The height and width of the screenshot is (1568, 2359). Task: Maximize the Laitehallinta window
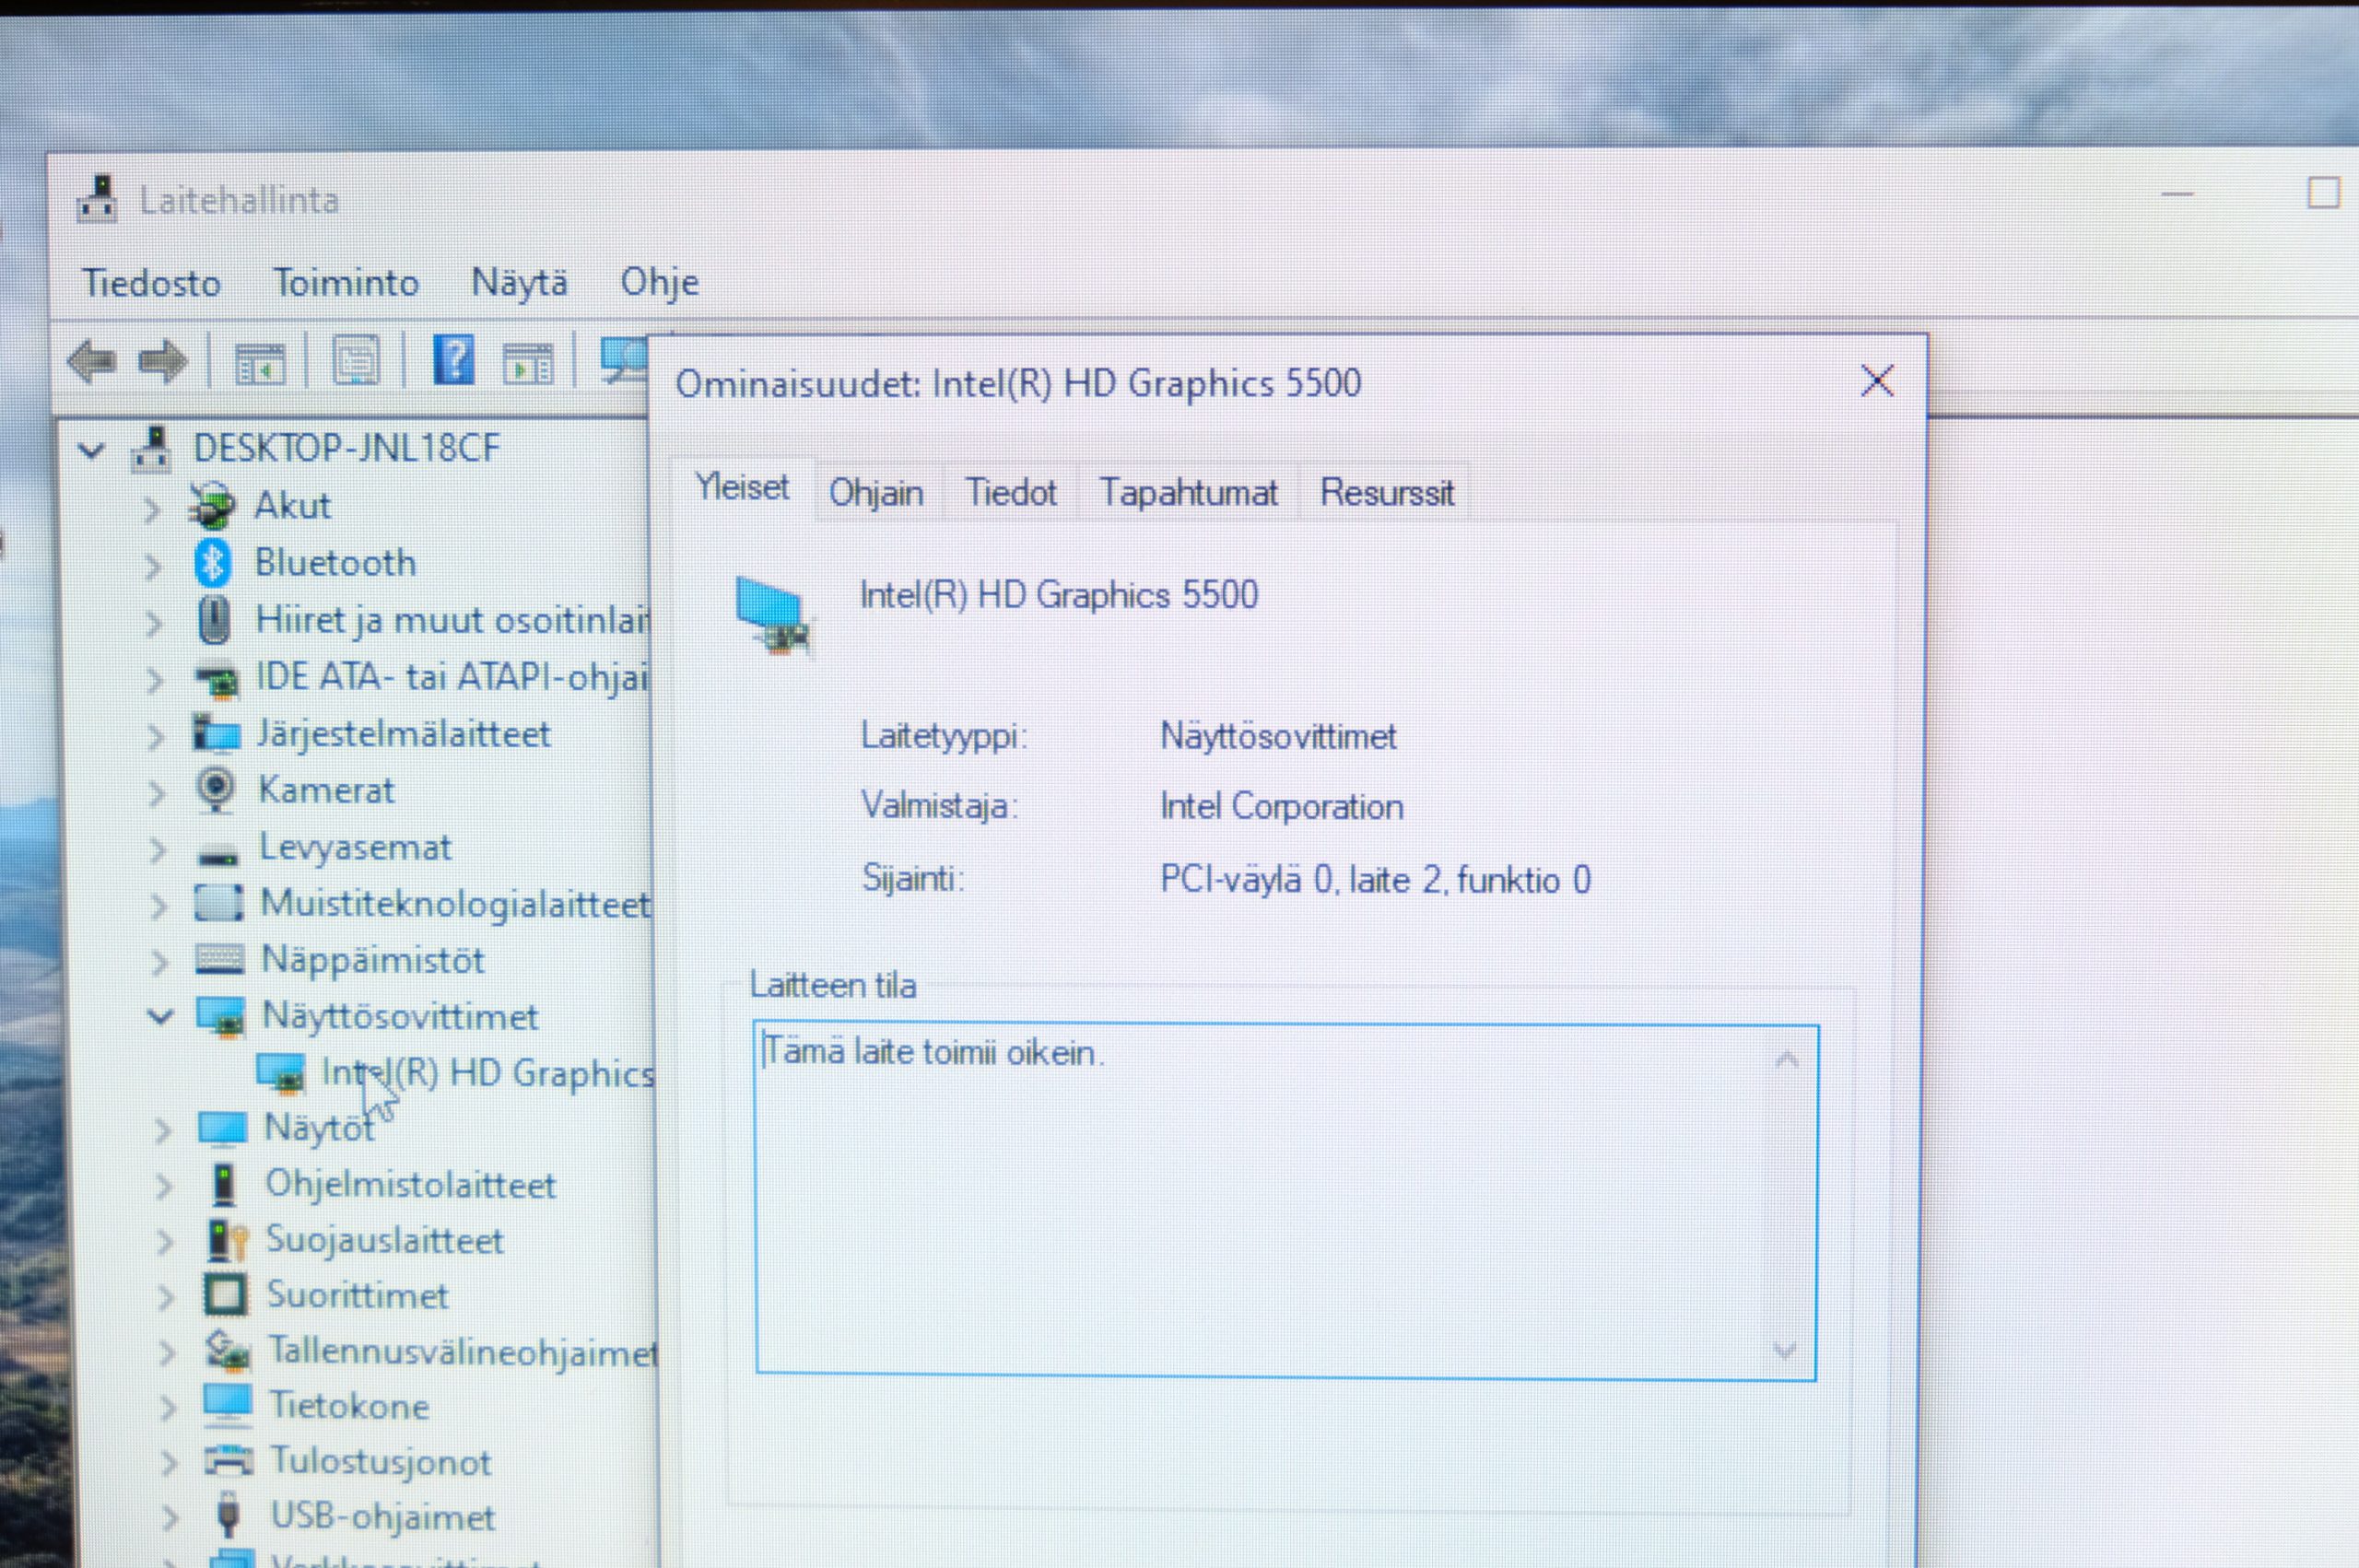[x=2323, y=192]
